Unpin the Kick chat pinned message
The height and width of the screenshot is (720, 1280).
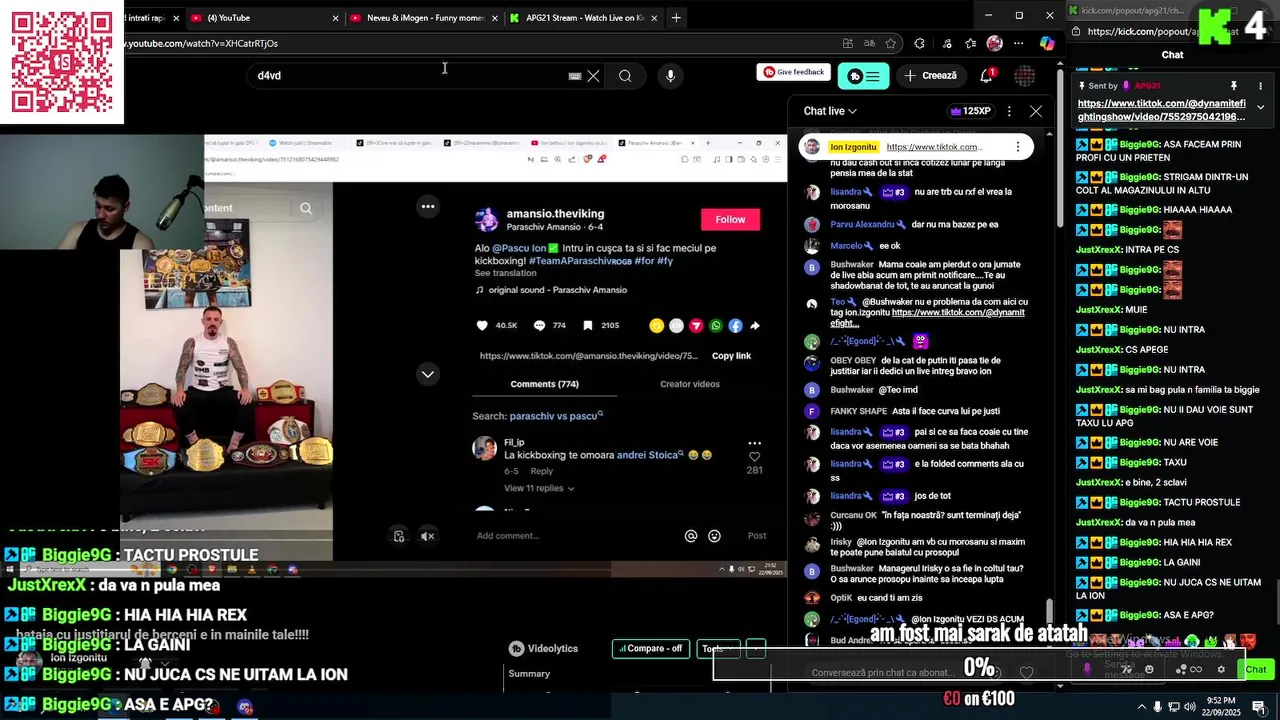(x=1233, y=86)
